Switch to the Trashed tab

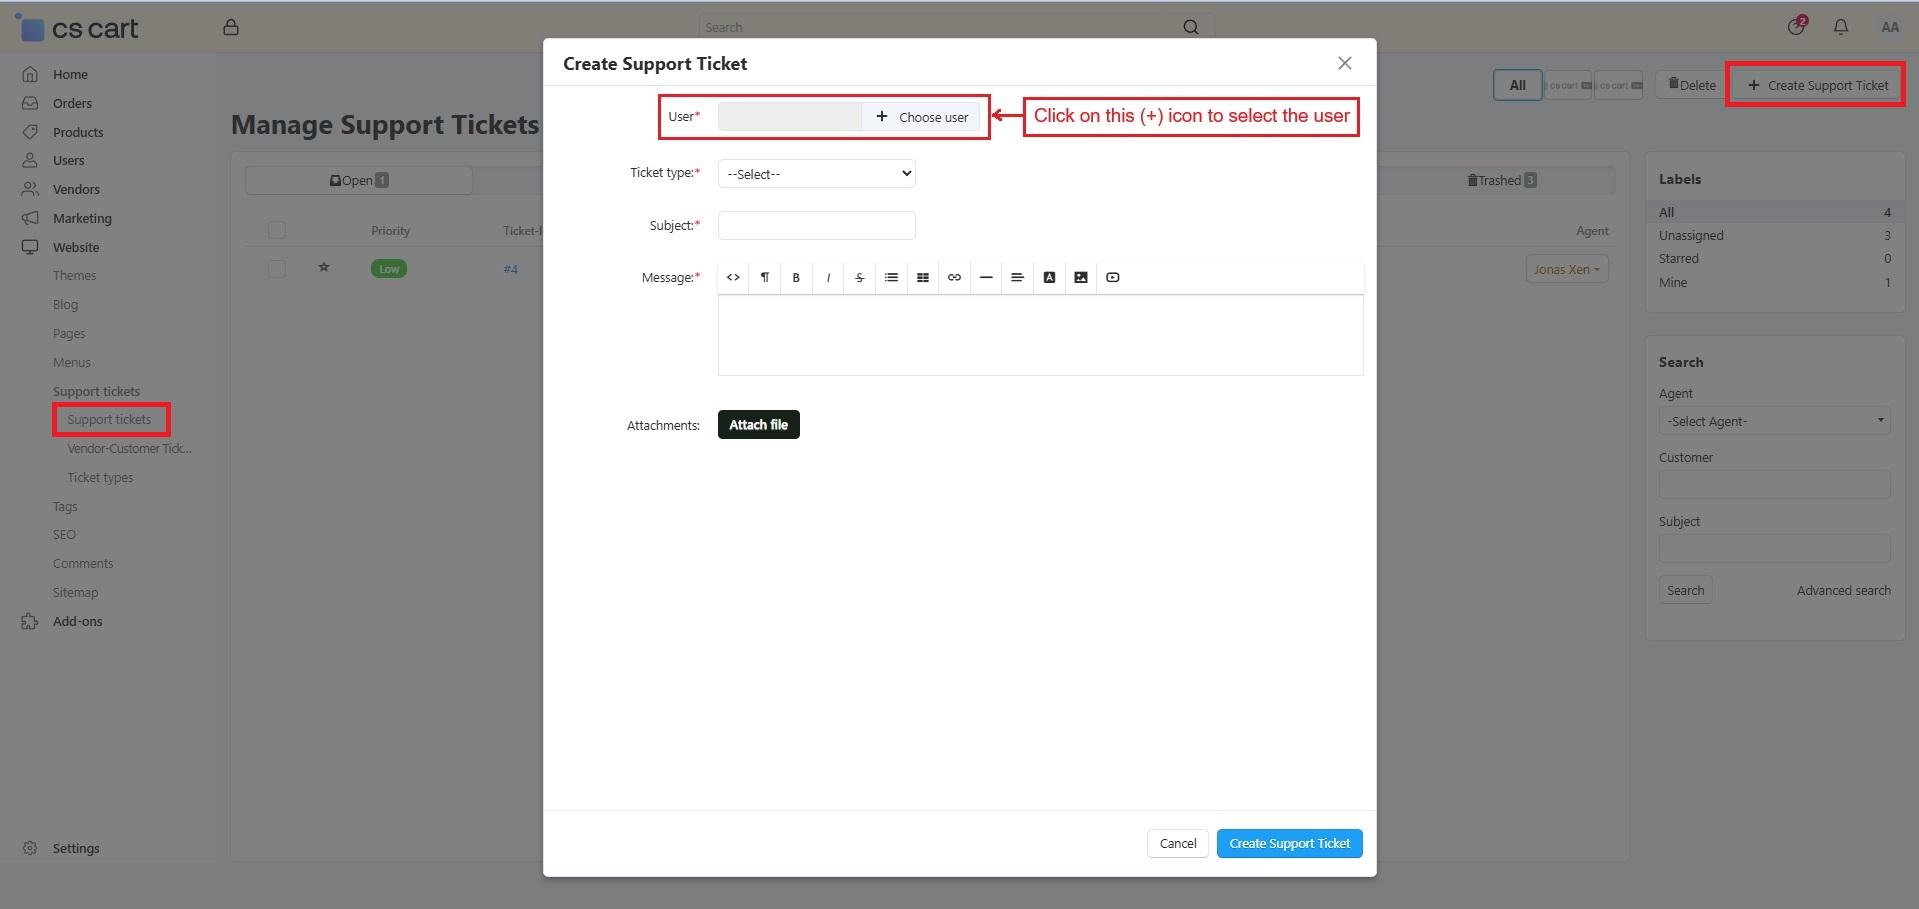pyautogui.click(x=1500, y=181)
